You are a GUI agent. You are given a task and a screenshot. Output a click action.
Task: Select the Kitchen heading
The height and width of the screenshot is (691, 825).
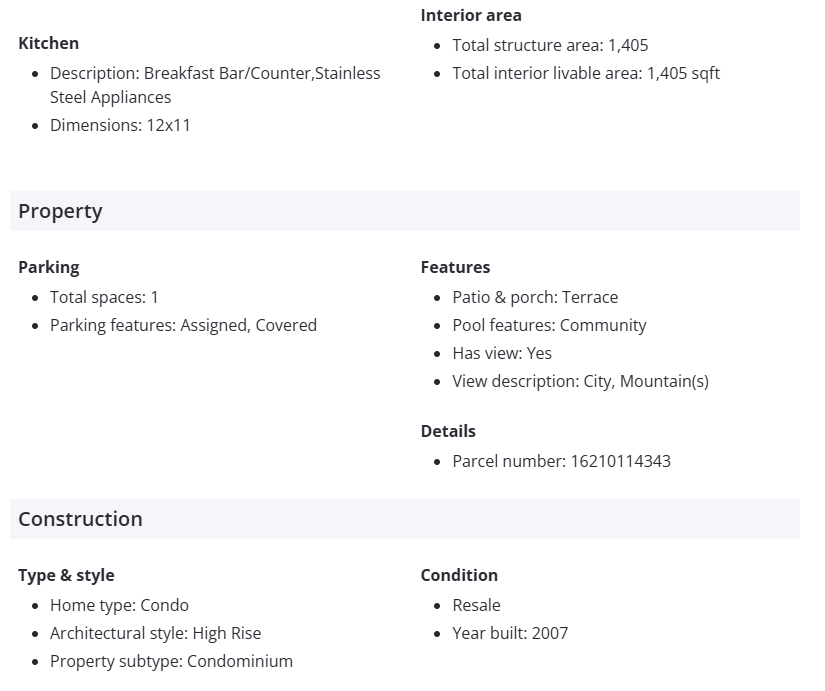[48, 43]
